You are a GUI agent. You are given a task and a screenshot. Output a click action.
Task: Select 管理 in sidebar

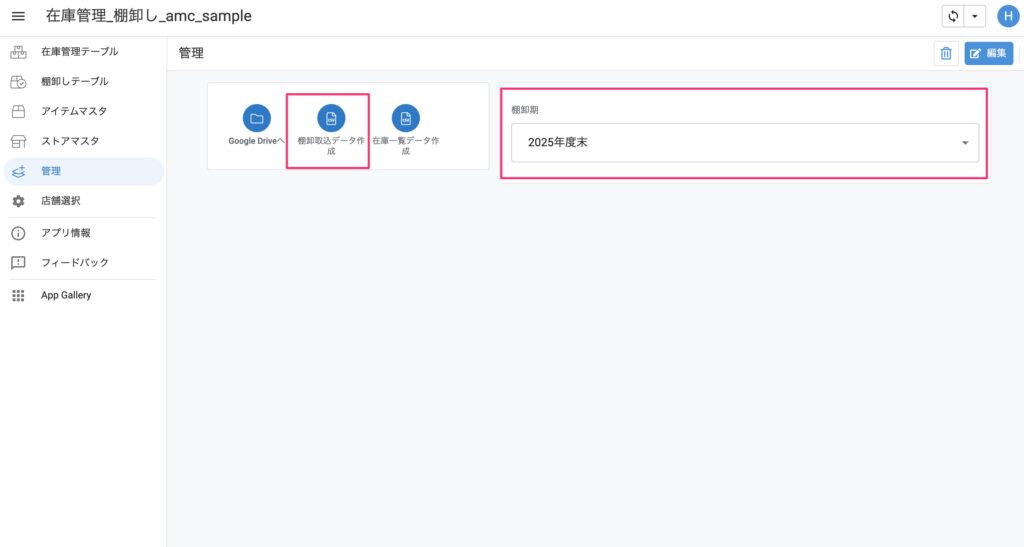click(84, 171)
